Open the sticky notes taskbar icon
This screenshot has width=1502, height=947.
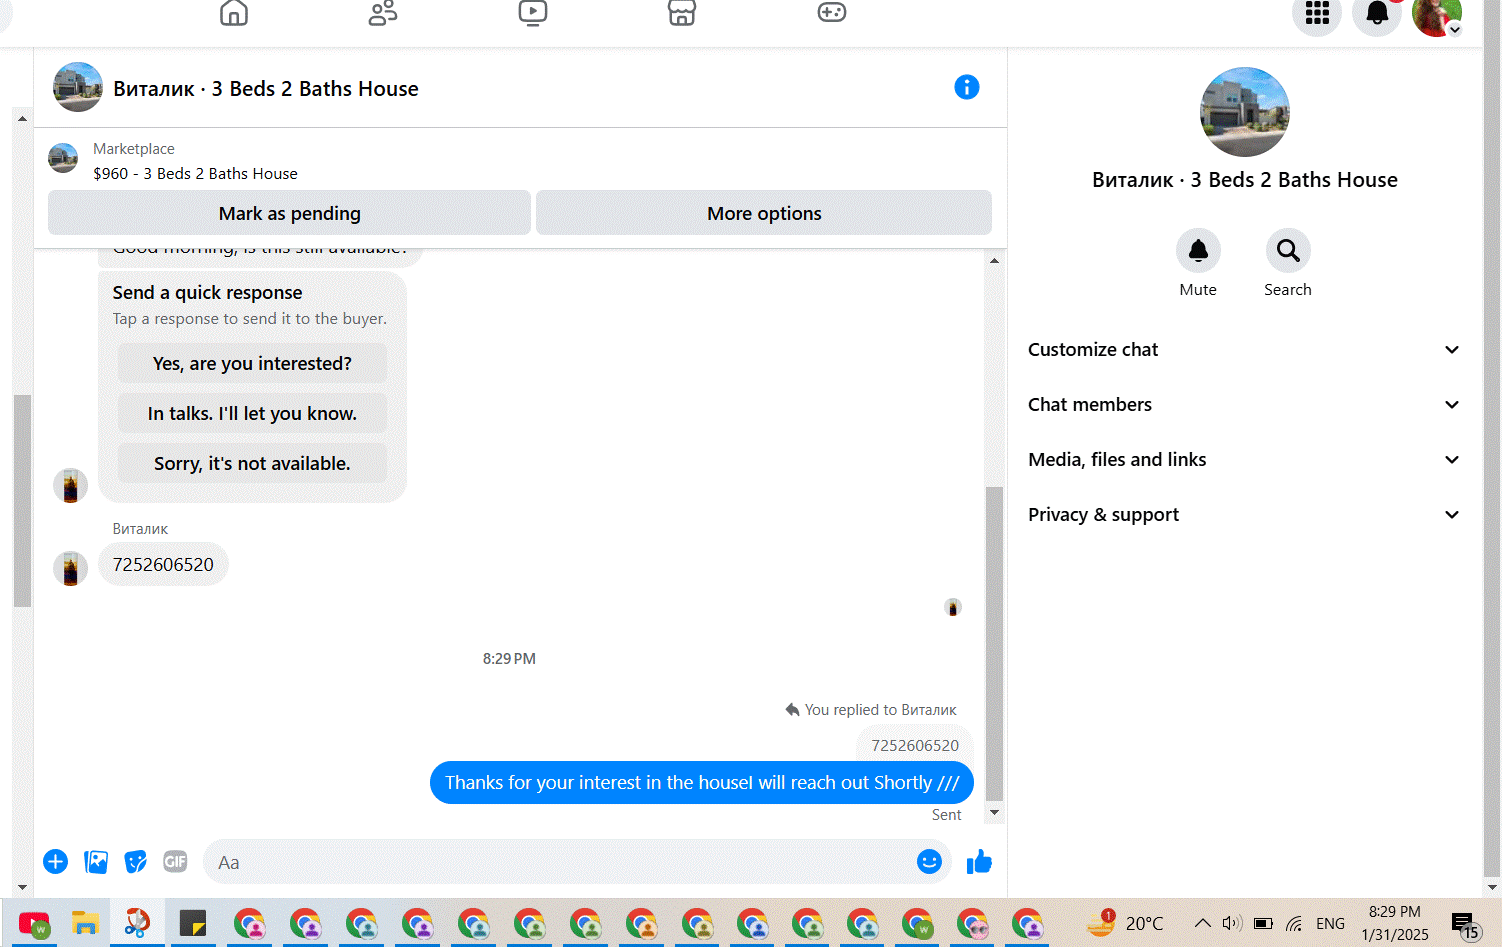tap(192, 923)
